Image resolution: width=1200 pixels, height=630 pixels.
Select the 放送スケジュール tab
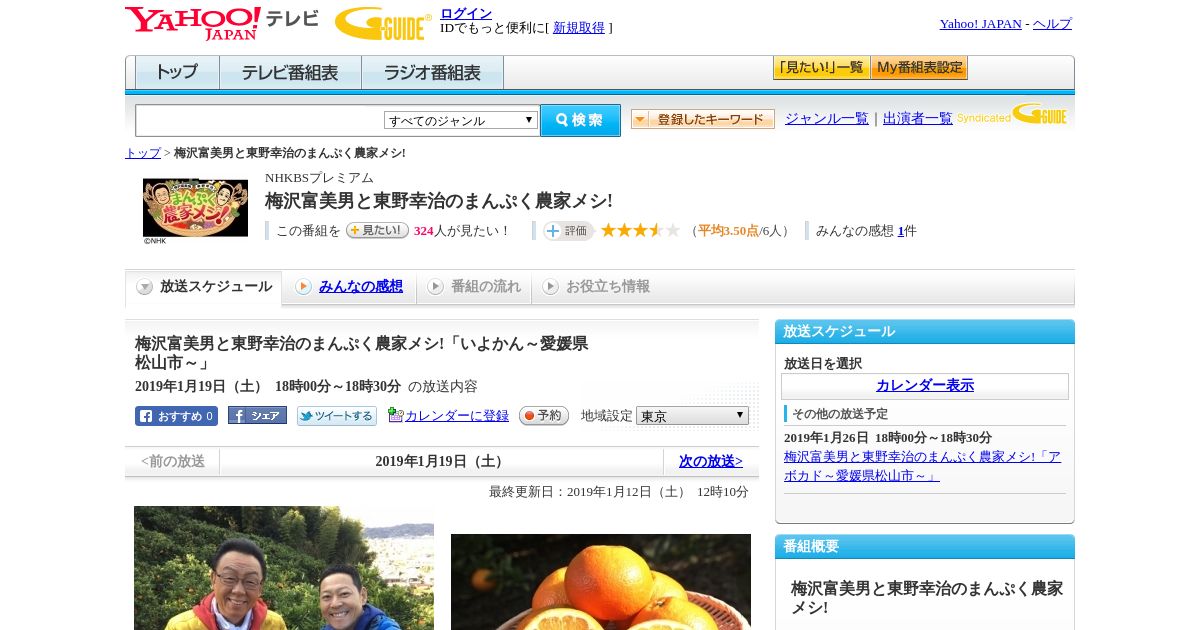point(204,287)
